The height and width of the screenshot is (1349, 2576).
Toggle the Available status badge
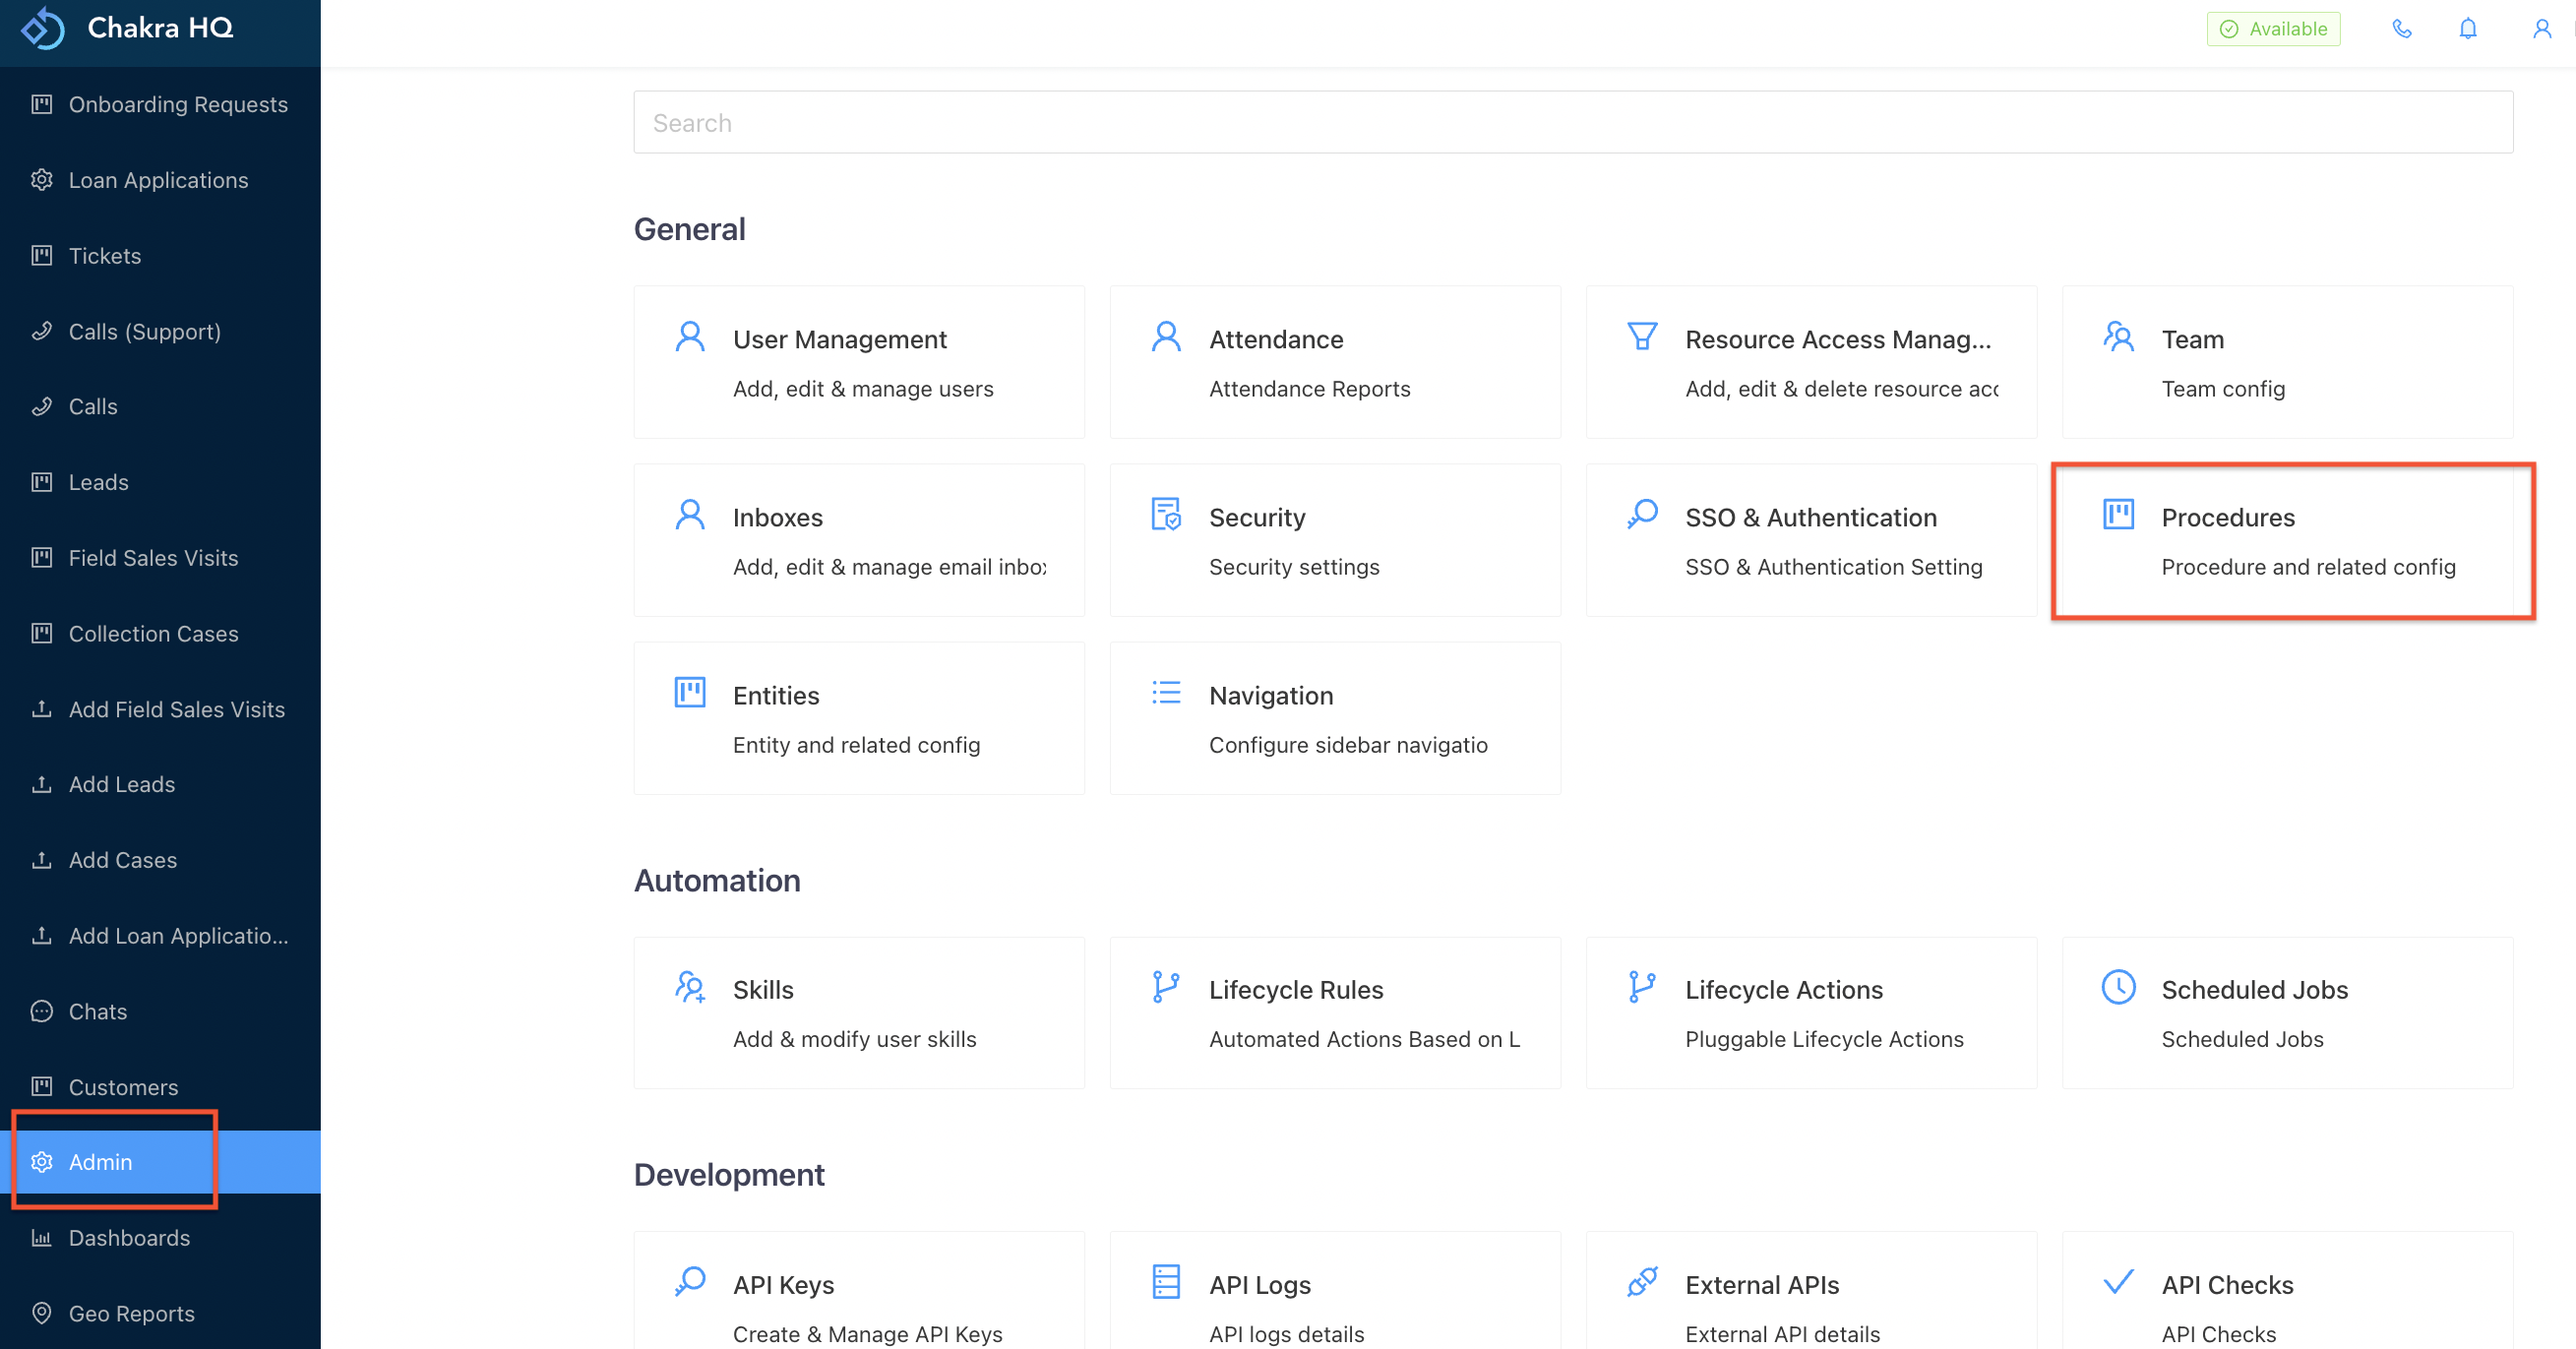click(2273, 29)
